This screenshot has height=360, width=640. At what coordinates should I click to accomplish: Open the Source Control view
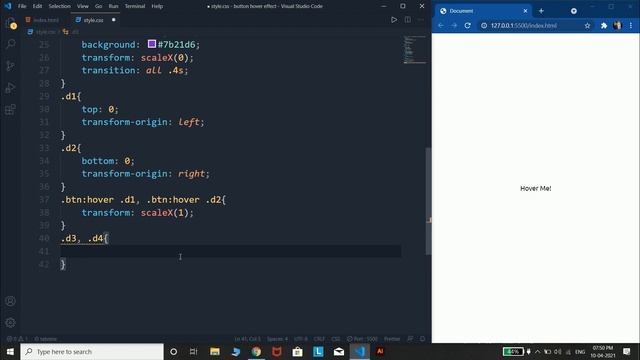click(11, 66)
